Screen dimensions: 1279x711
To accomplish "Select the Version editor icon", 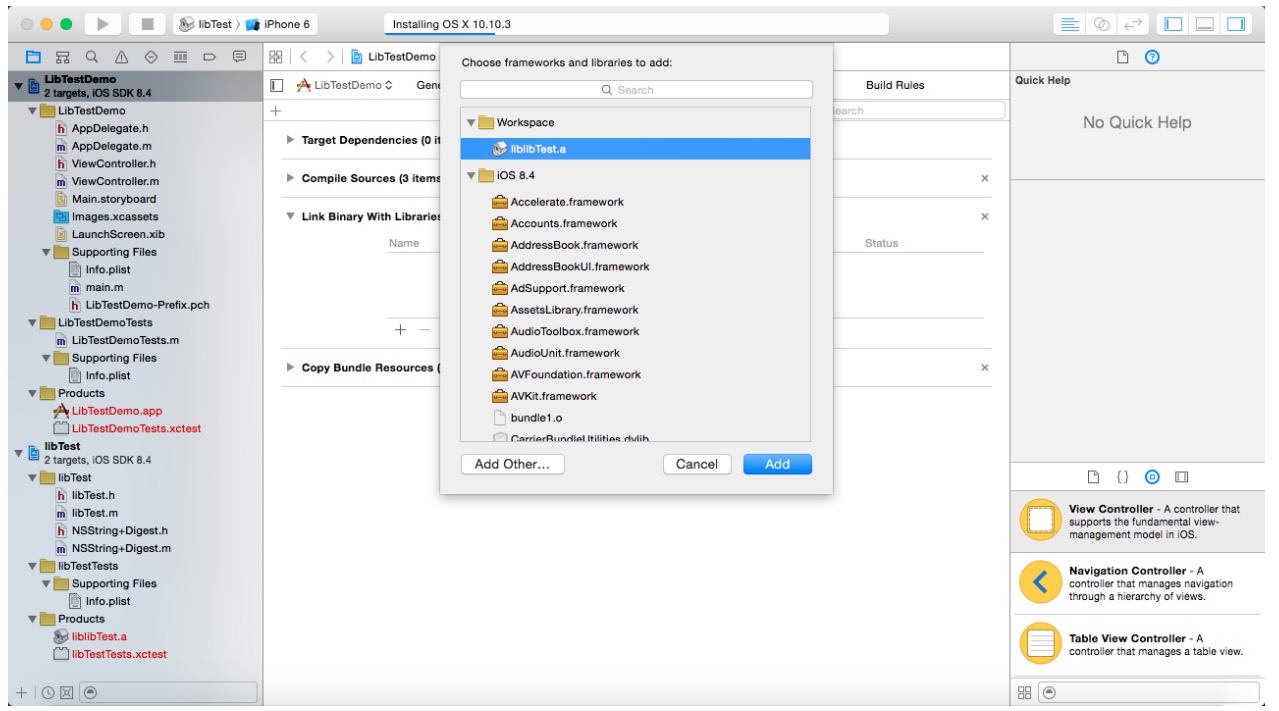I will (x=1132, y=24).
